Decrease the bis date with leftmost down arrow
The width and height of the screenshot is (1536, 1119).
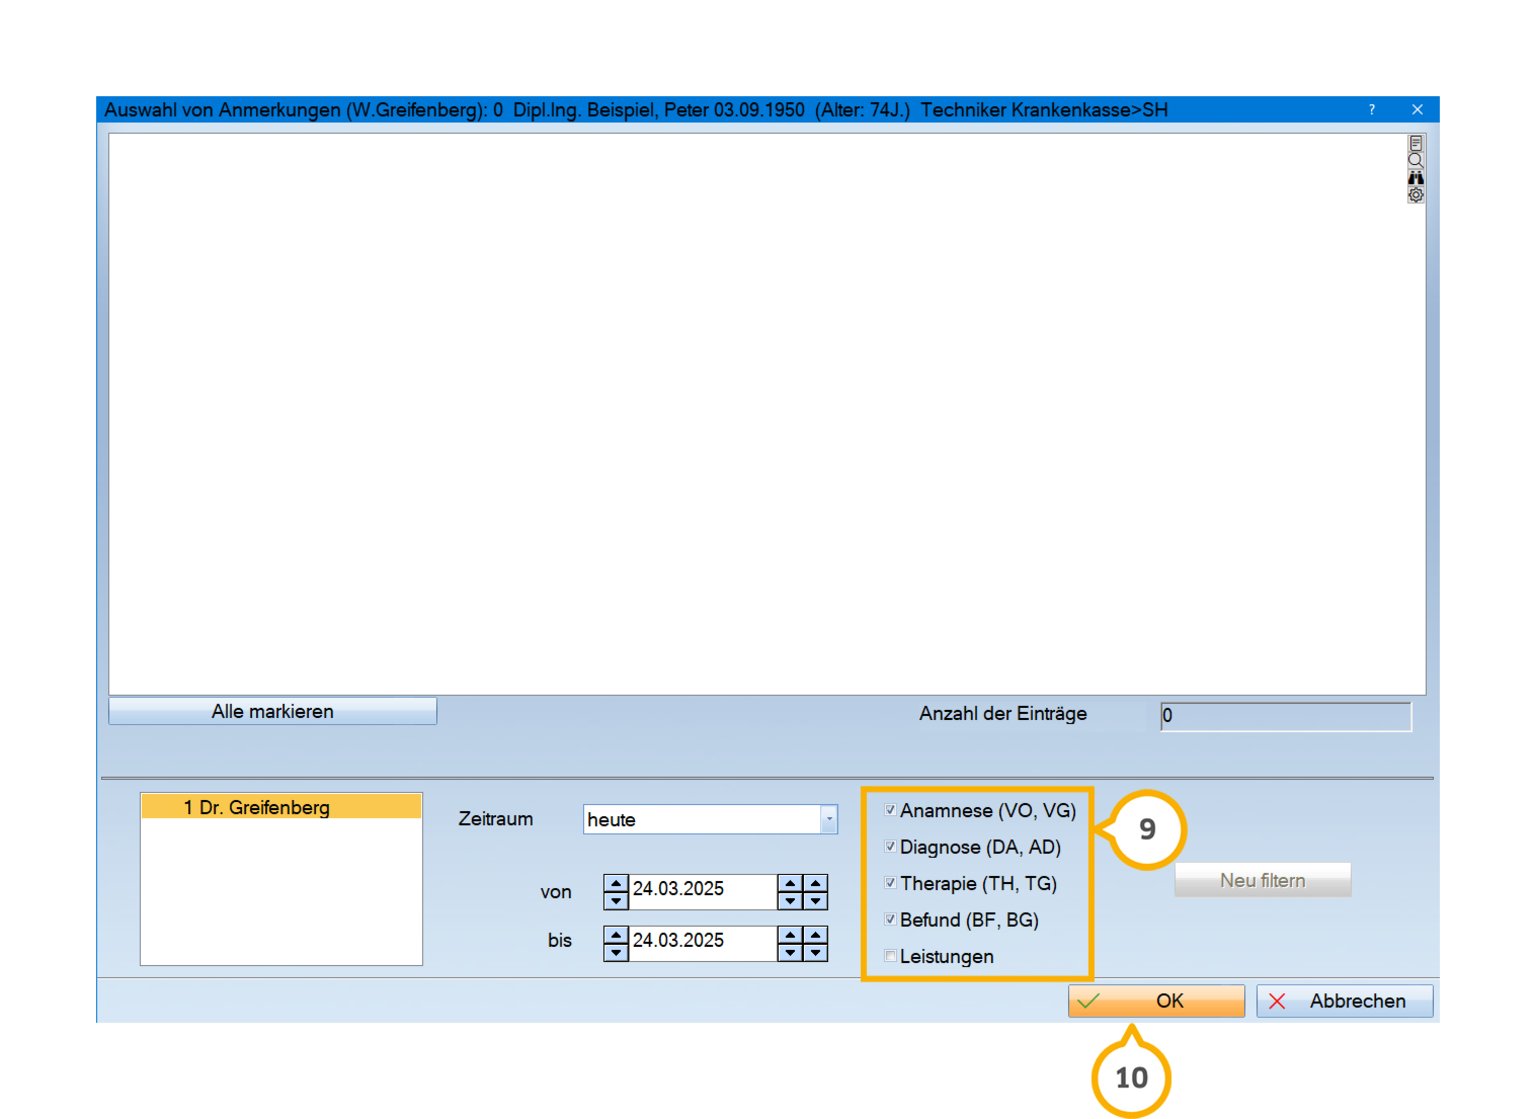616,952
